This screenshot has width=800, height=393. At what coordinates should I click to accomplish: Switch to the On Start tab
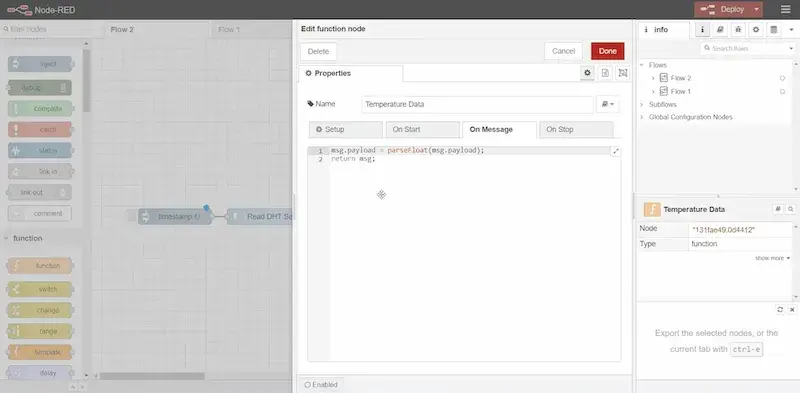[422, 130]
